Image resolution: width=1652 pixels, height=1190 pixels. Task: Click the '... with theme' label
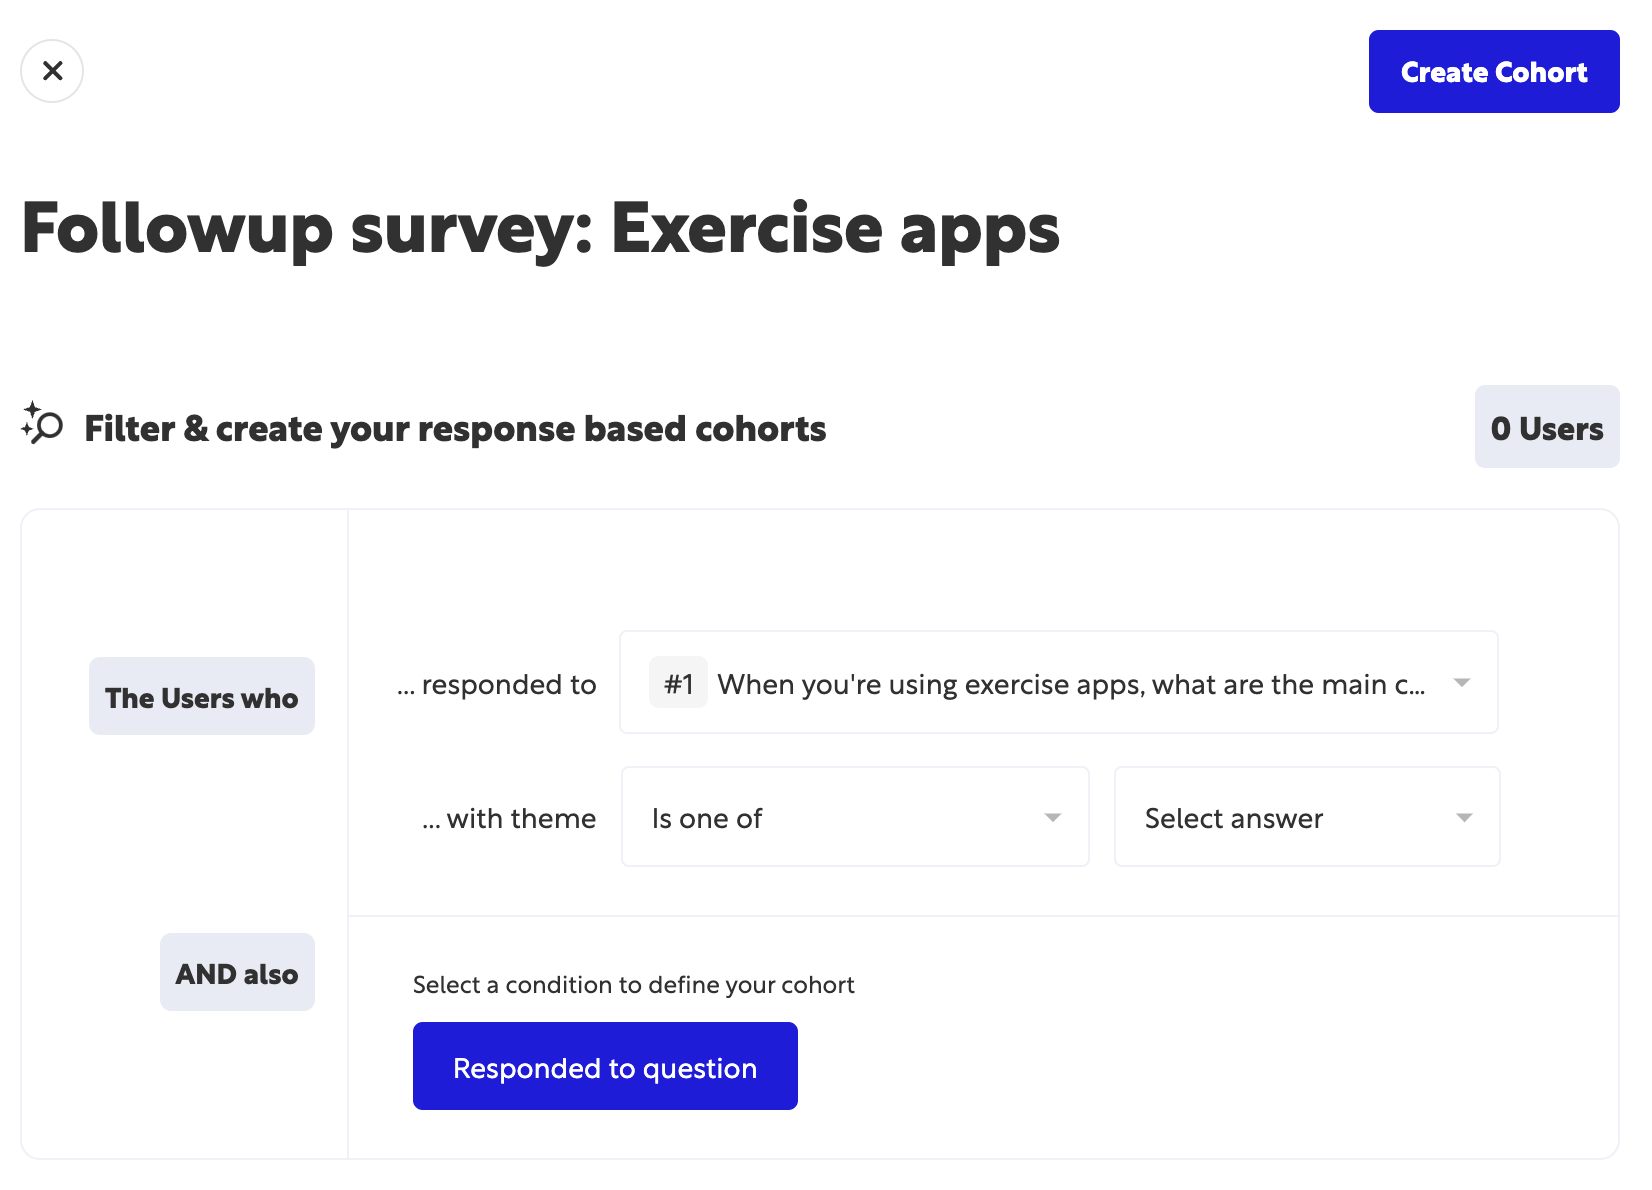(x=509, y=818)
